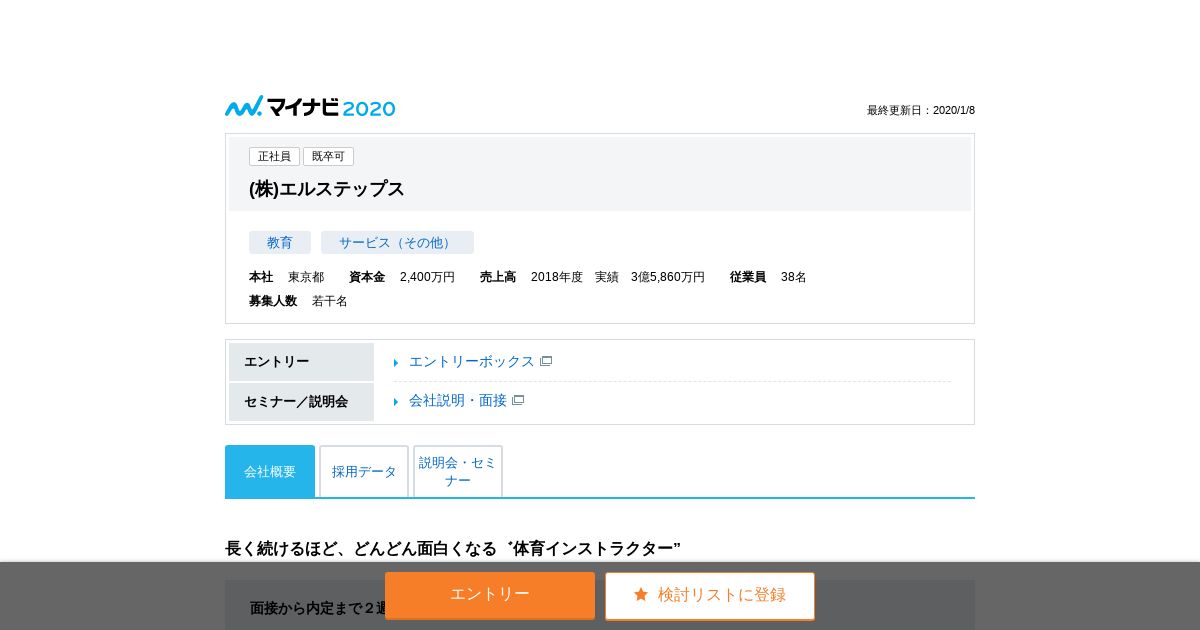Click the orange エントリー button
This screenshot has width=1200, height=630.
click(490, 595)
